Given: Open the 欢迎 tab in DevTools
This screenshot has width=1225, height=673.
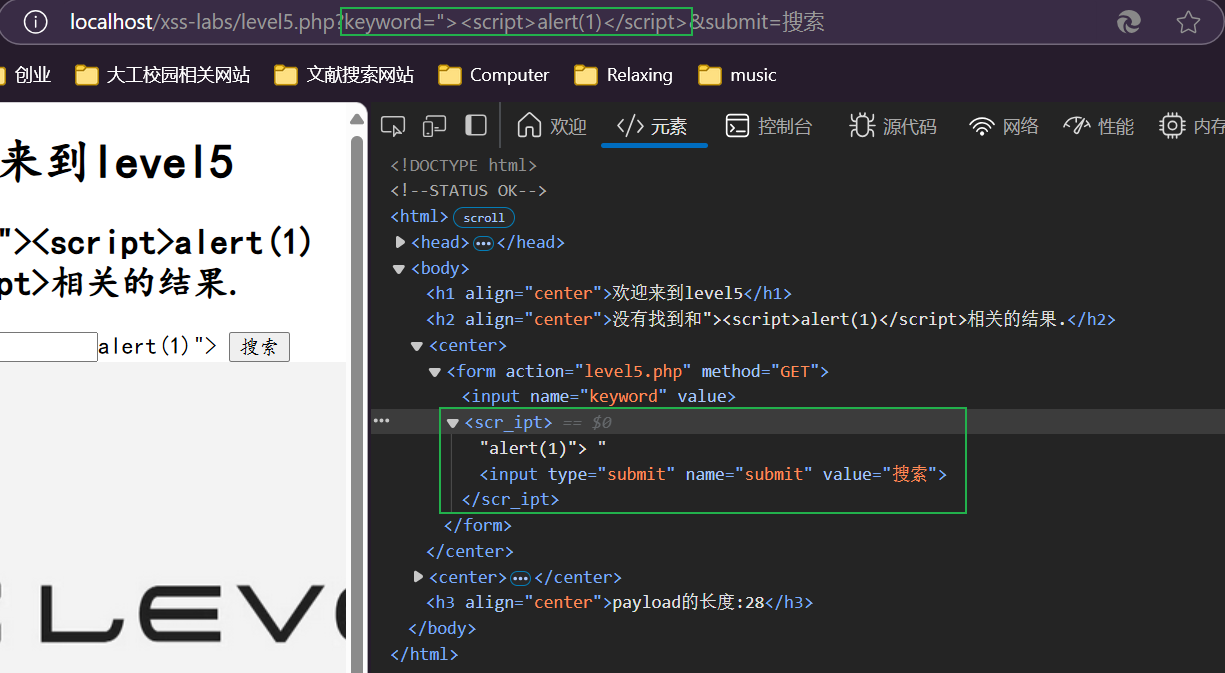Looking at the screenshot, I should [551, 126].
